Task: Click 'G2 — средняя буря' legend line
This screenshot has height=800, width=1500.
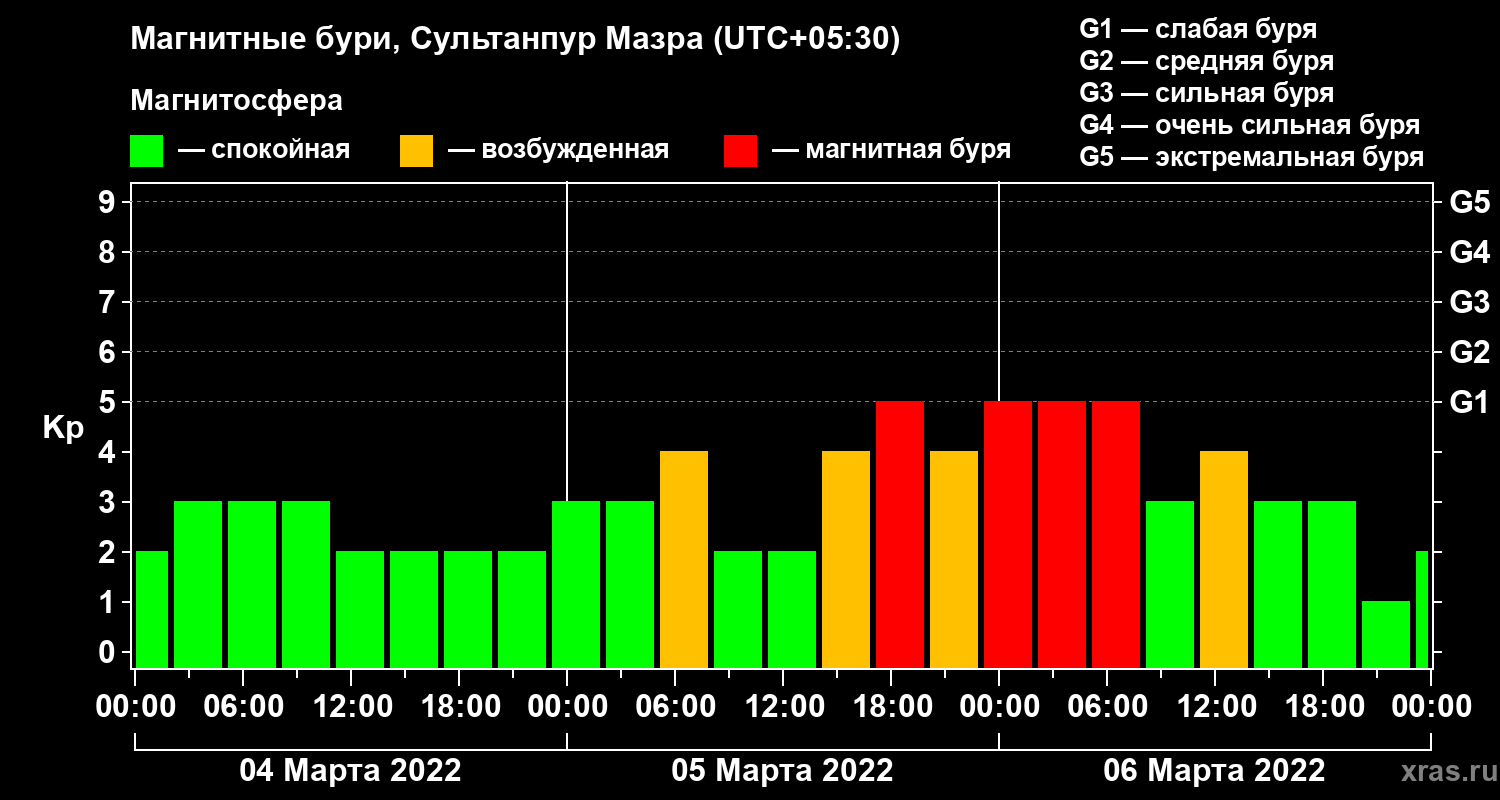Action: pos(1207,61)
